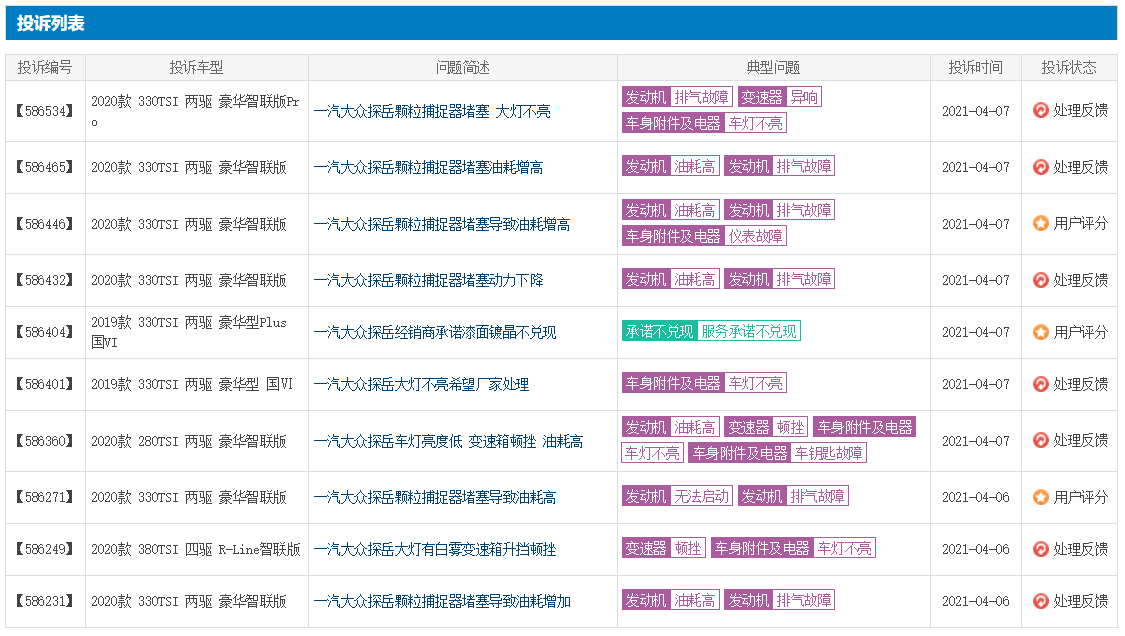Open complaint 一汽大众探岳大灯有白雾变速箱升挡顿挫
This screenshot has width=1125, height=636.
(x=435, y=549)
